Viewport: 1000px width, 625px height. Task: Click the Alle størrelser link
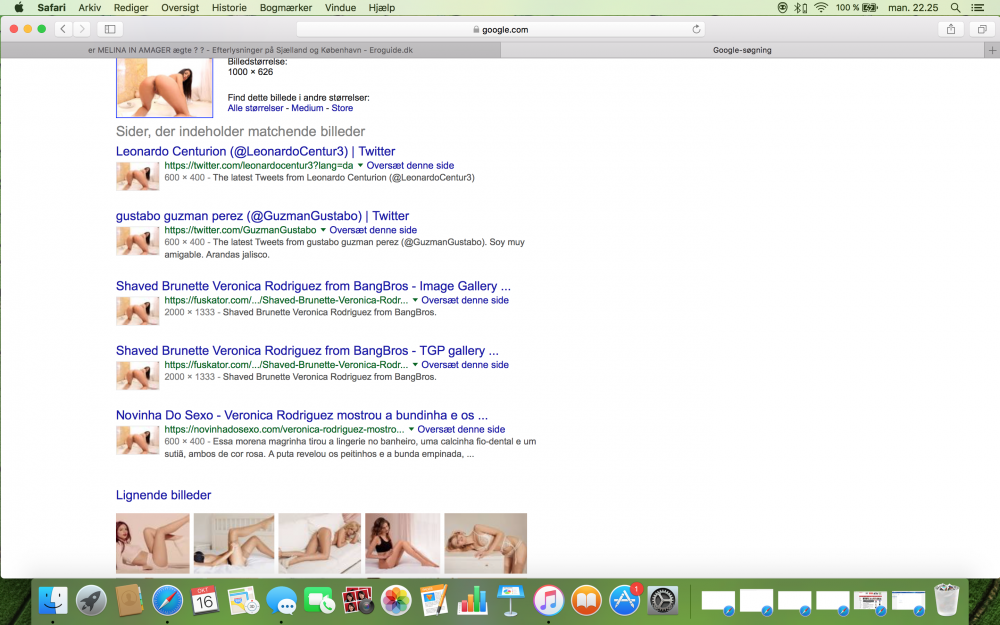[x=255, y=108]
